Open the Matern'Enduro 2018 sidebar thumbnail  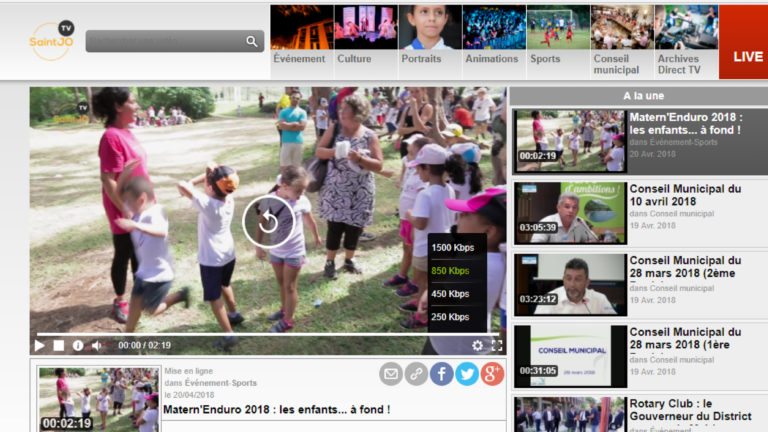click(570, 141)
